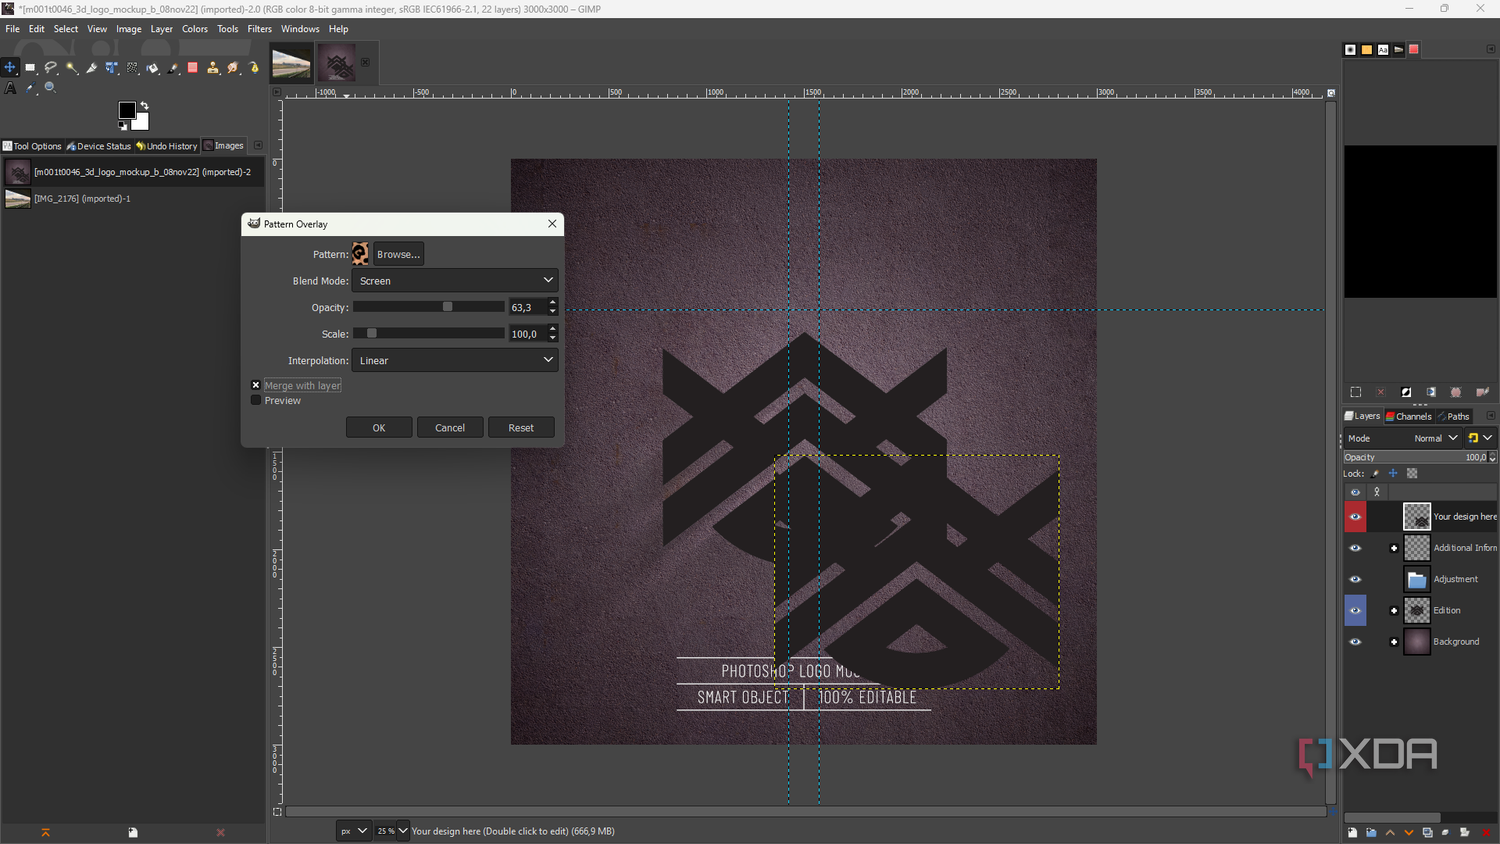Screen dimensions: 1500x844
Task: Open the 25 % zoom level dropdown
Action: 392,831
